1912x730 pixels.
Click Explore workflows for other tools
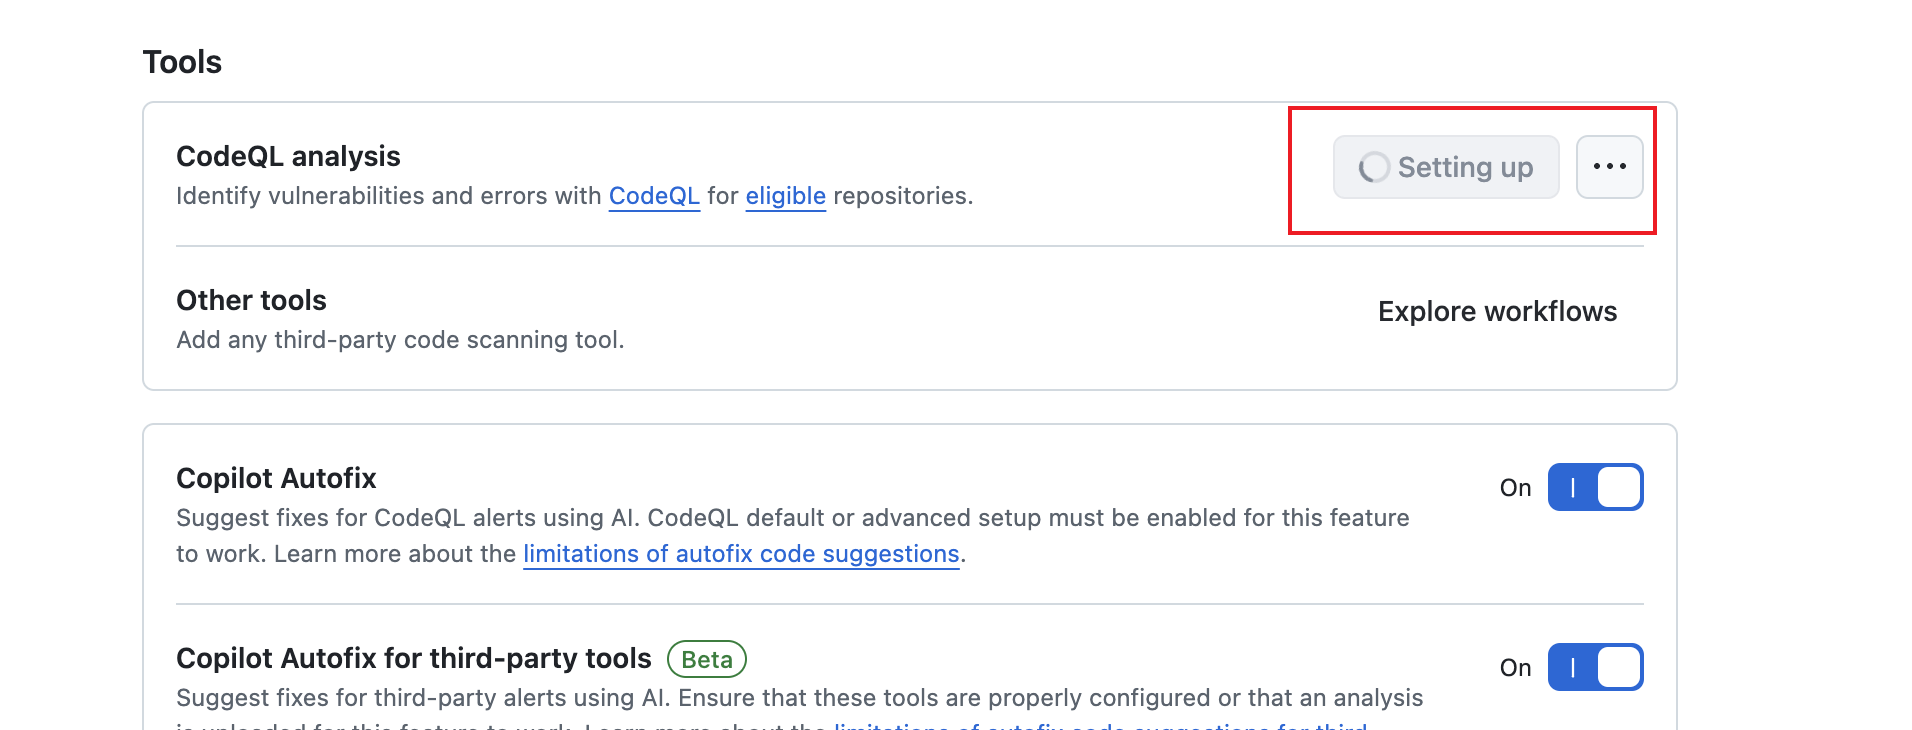(x=1497, y=312)
